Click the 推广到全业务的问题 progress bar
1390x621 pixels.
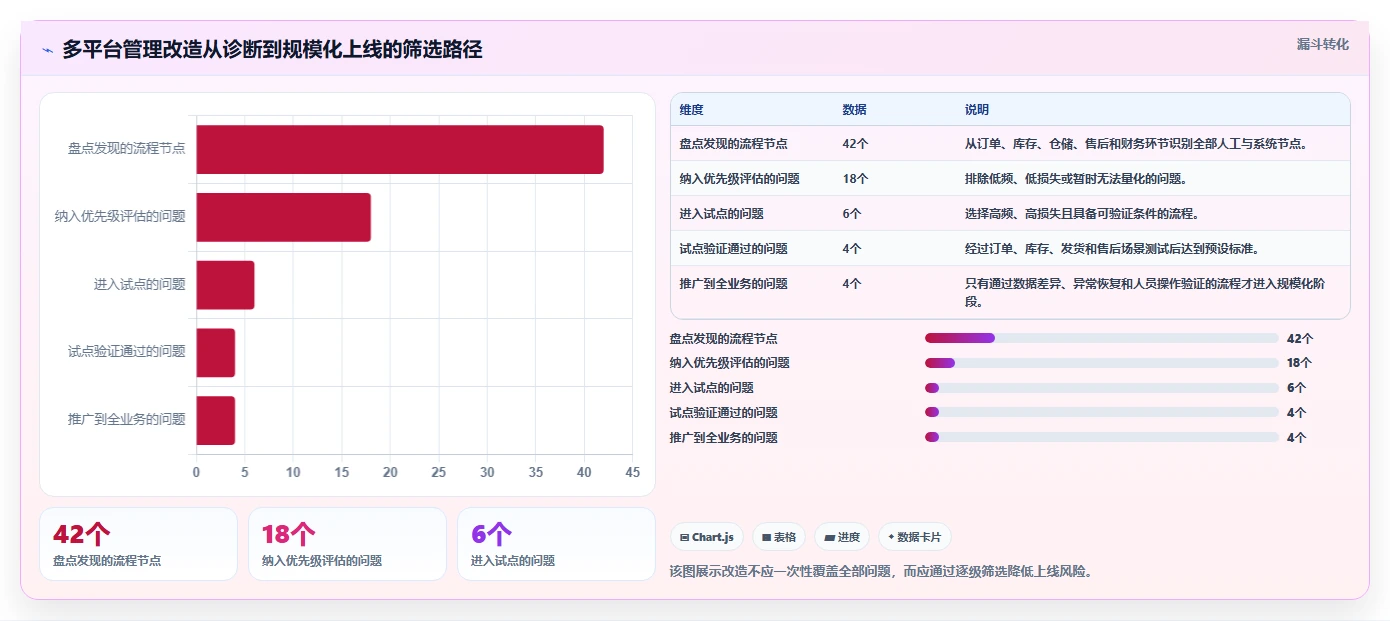(x=1102, y=437)
